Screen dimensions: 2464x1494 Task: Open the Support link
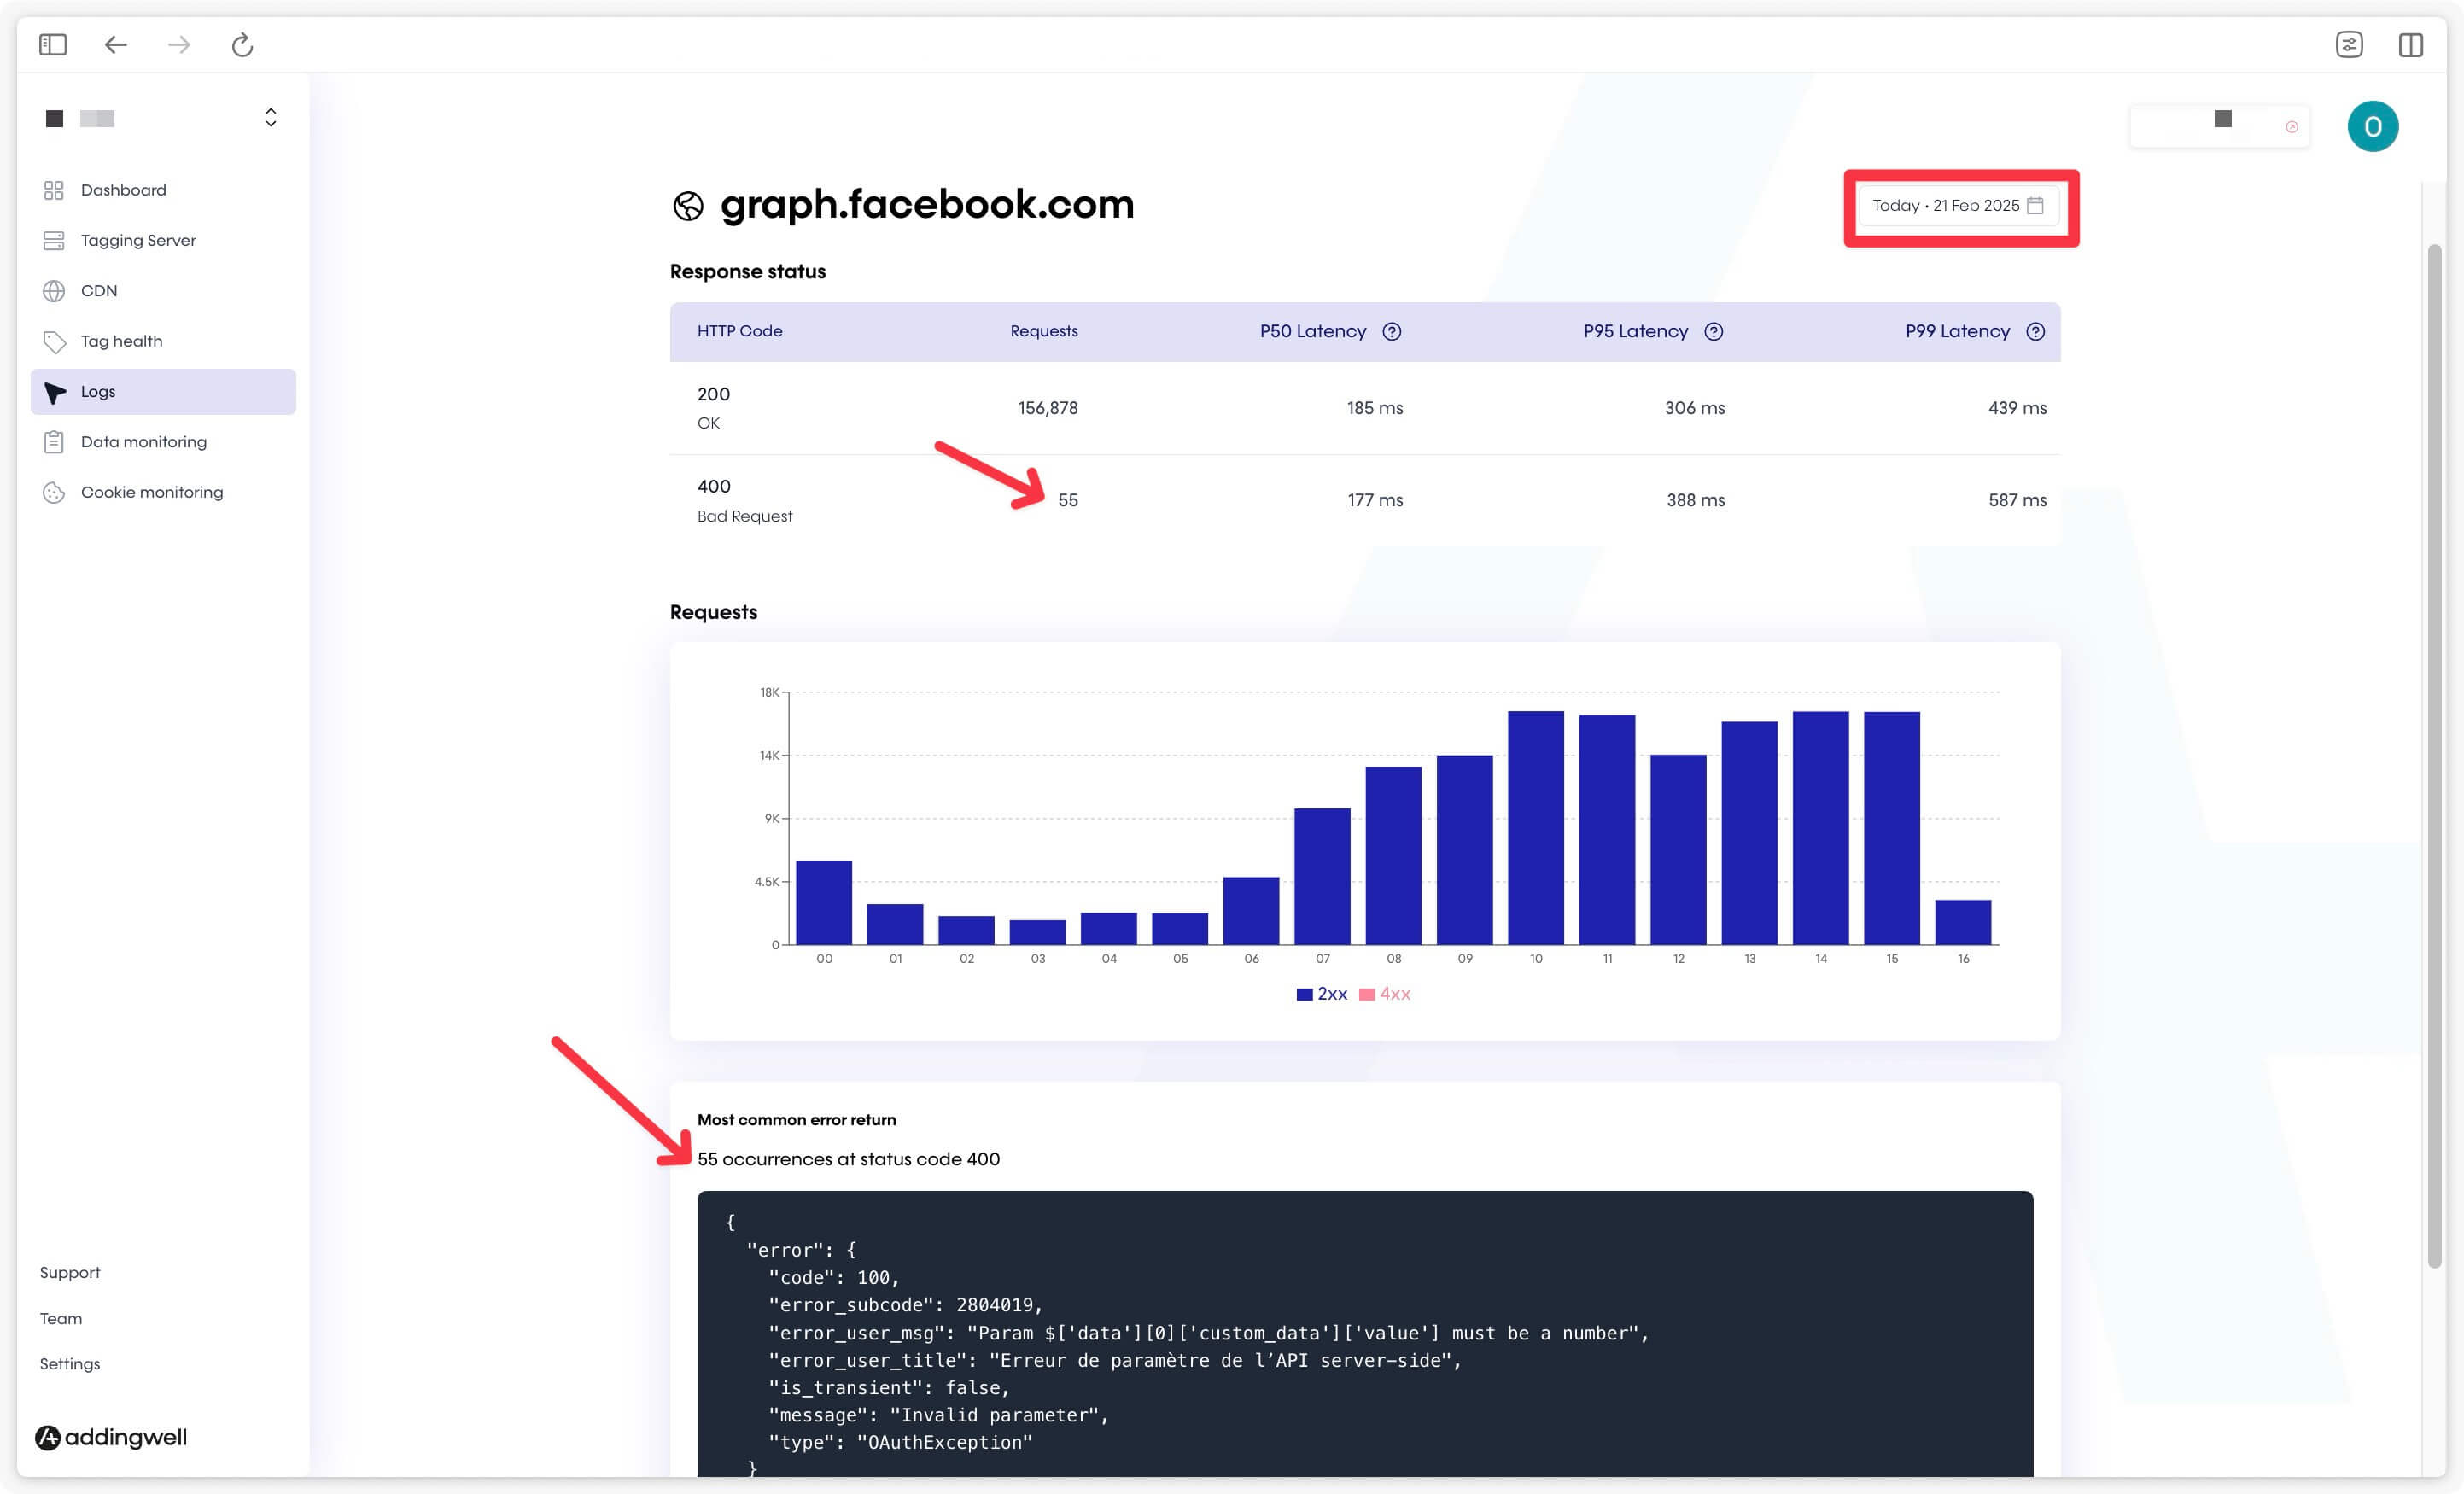[70, 1272]
